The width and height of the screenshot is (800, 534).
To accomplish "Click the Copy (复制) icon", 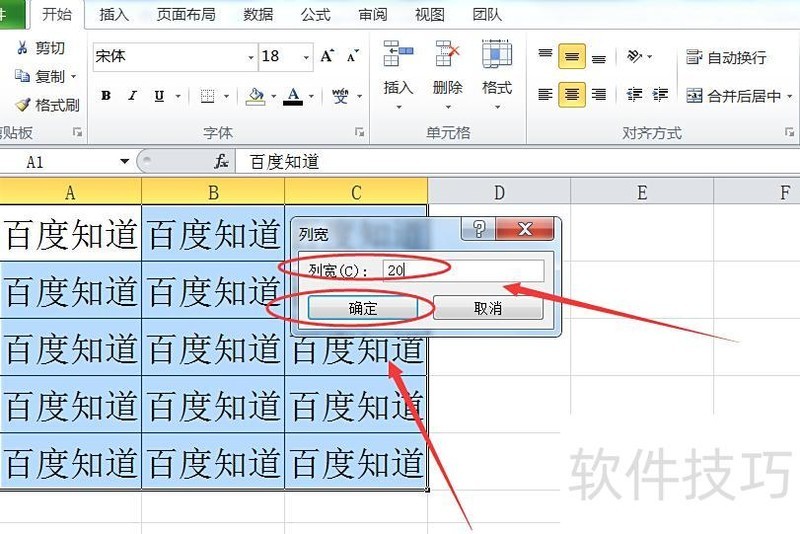I will (22, 76).
